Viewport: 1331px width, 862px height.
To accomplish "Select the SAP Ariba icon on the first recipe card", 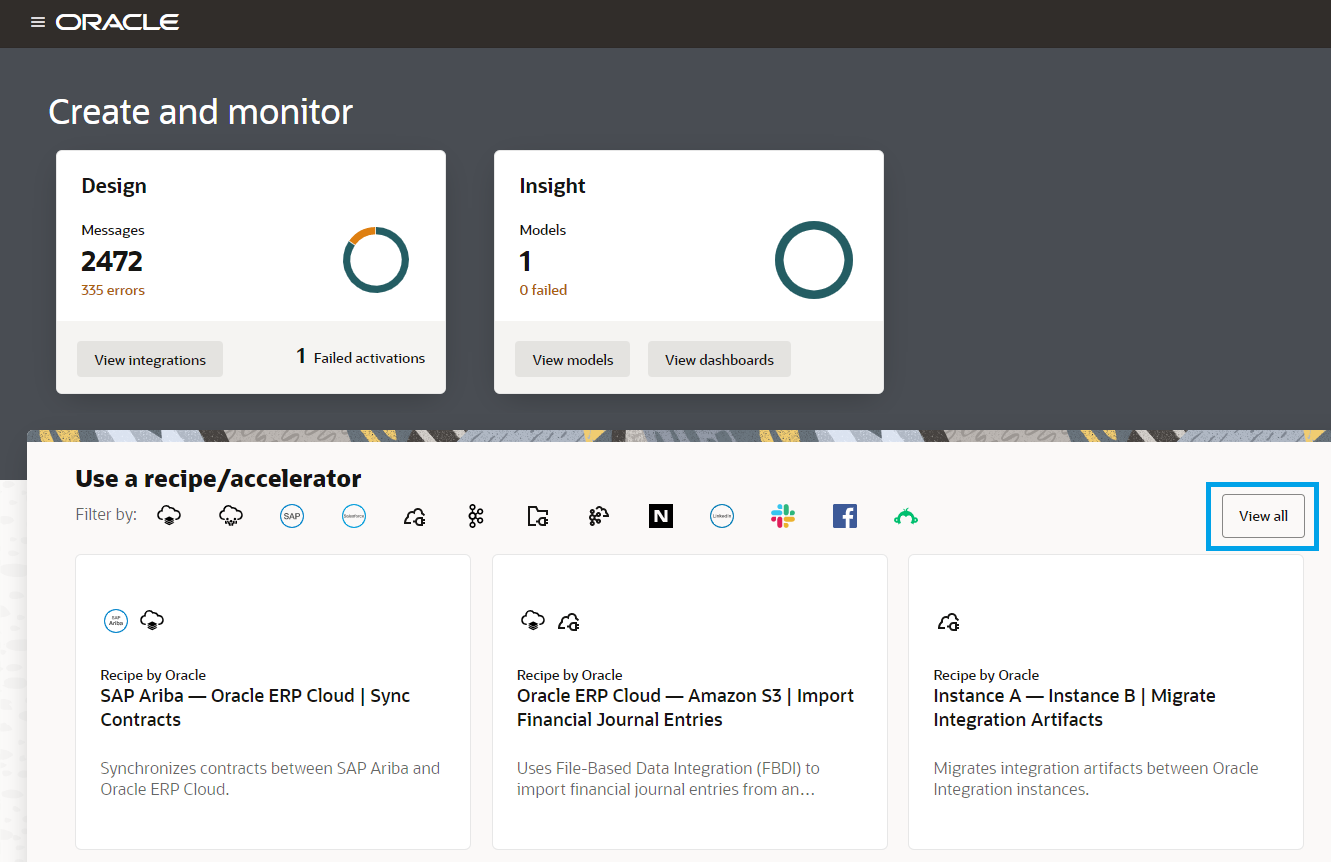I will (116, 620).
